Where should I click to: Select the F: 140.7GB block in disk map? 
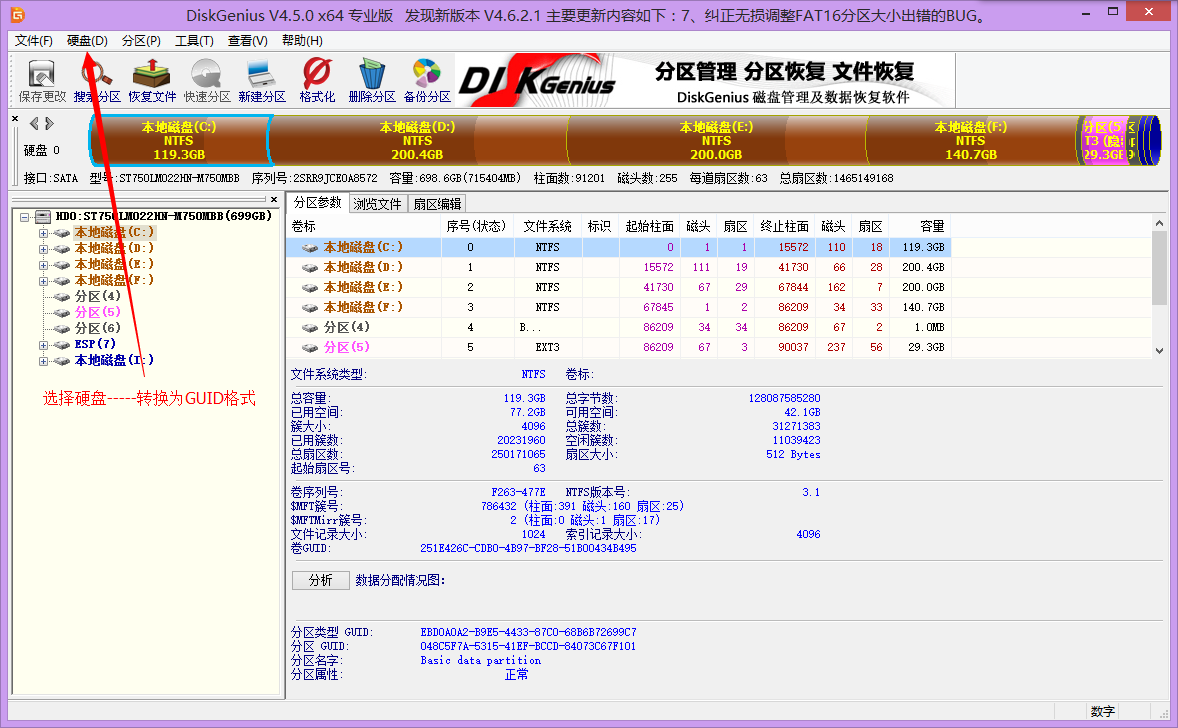pyautogui.click(x=971, y=140)
